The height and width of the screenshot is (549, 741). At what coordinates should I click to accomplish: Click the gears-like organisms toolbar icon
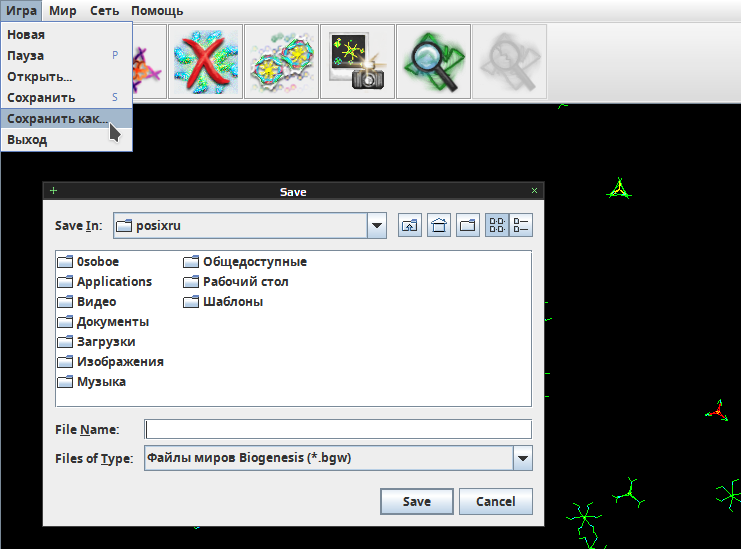282,62
